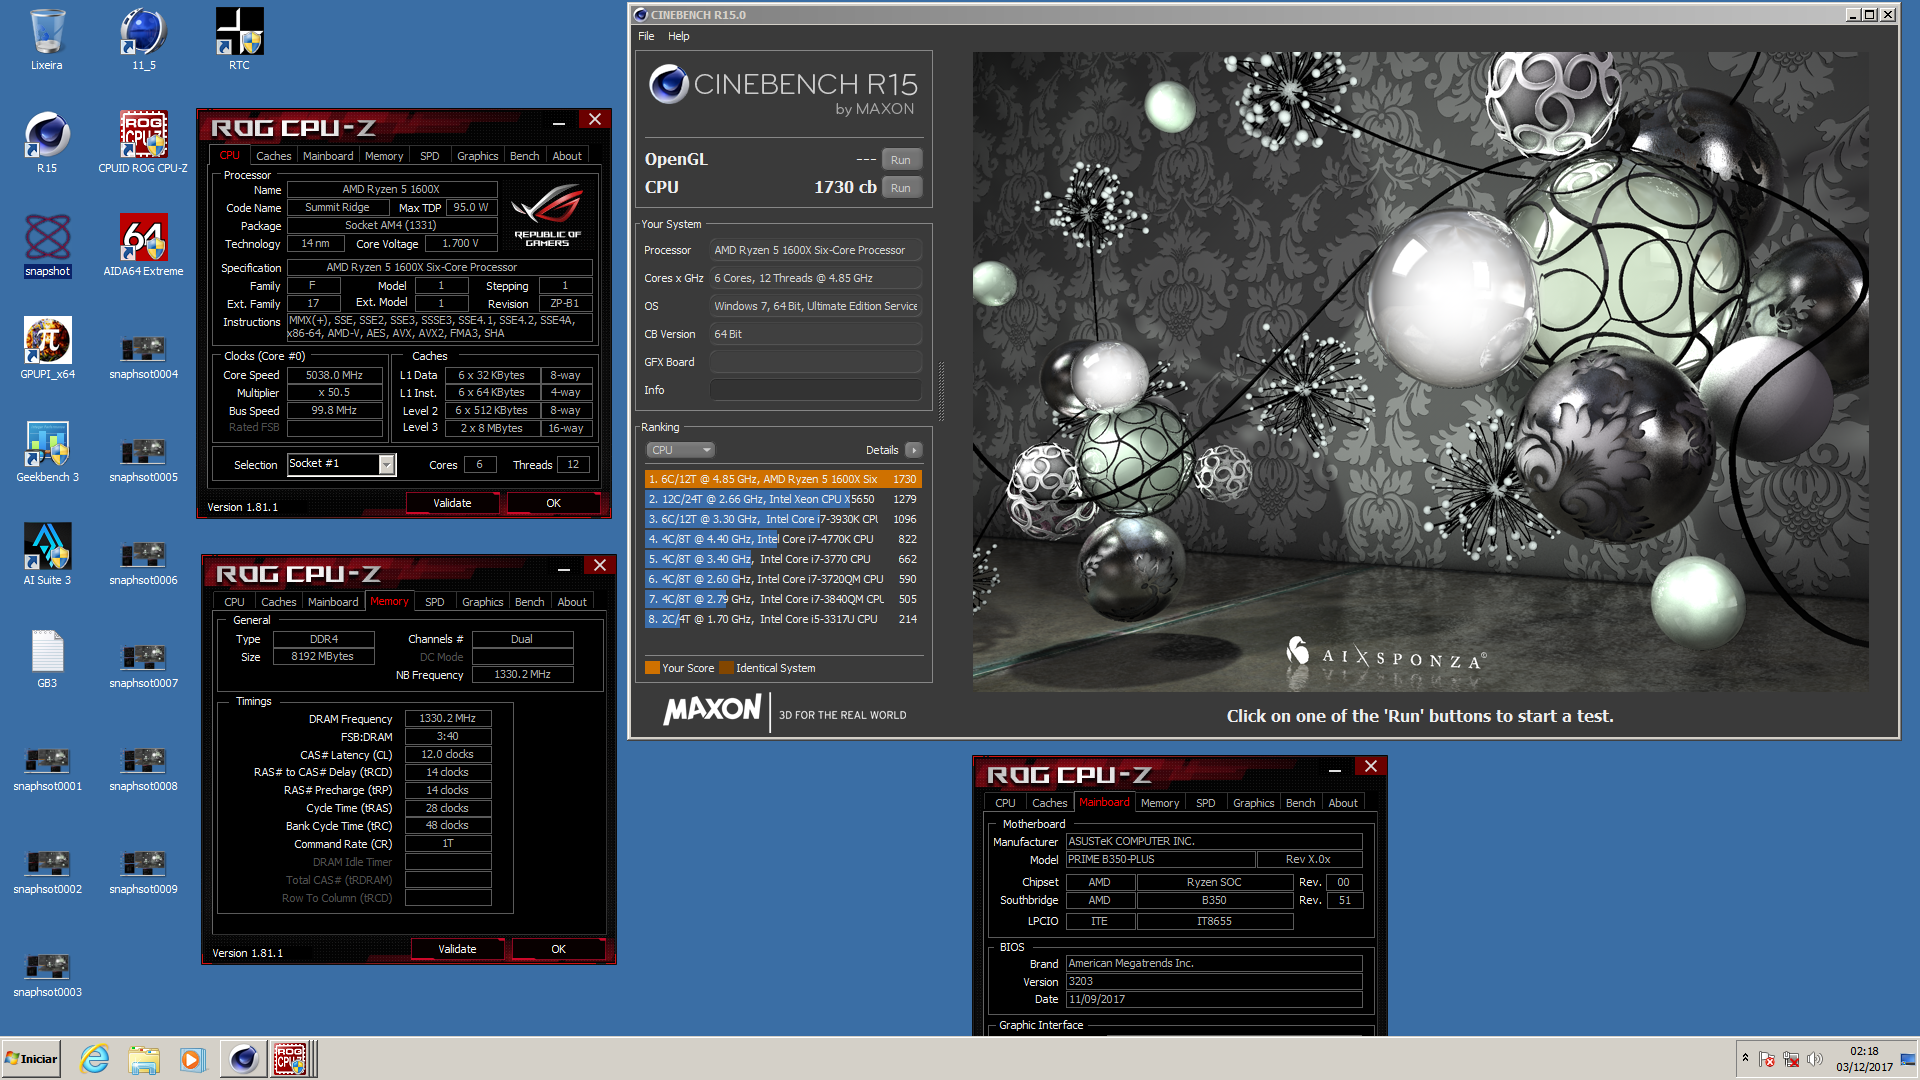Select ranking row Intel Core i5-3317U
1920x1080 pixels.
tap(783, 619)
